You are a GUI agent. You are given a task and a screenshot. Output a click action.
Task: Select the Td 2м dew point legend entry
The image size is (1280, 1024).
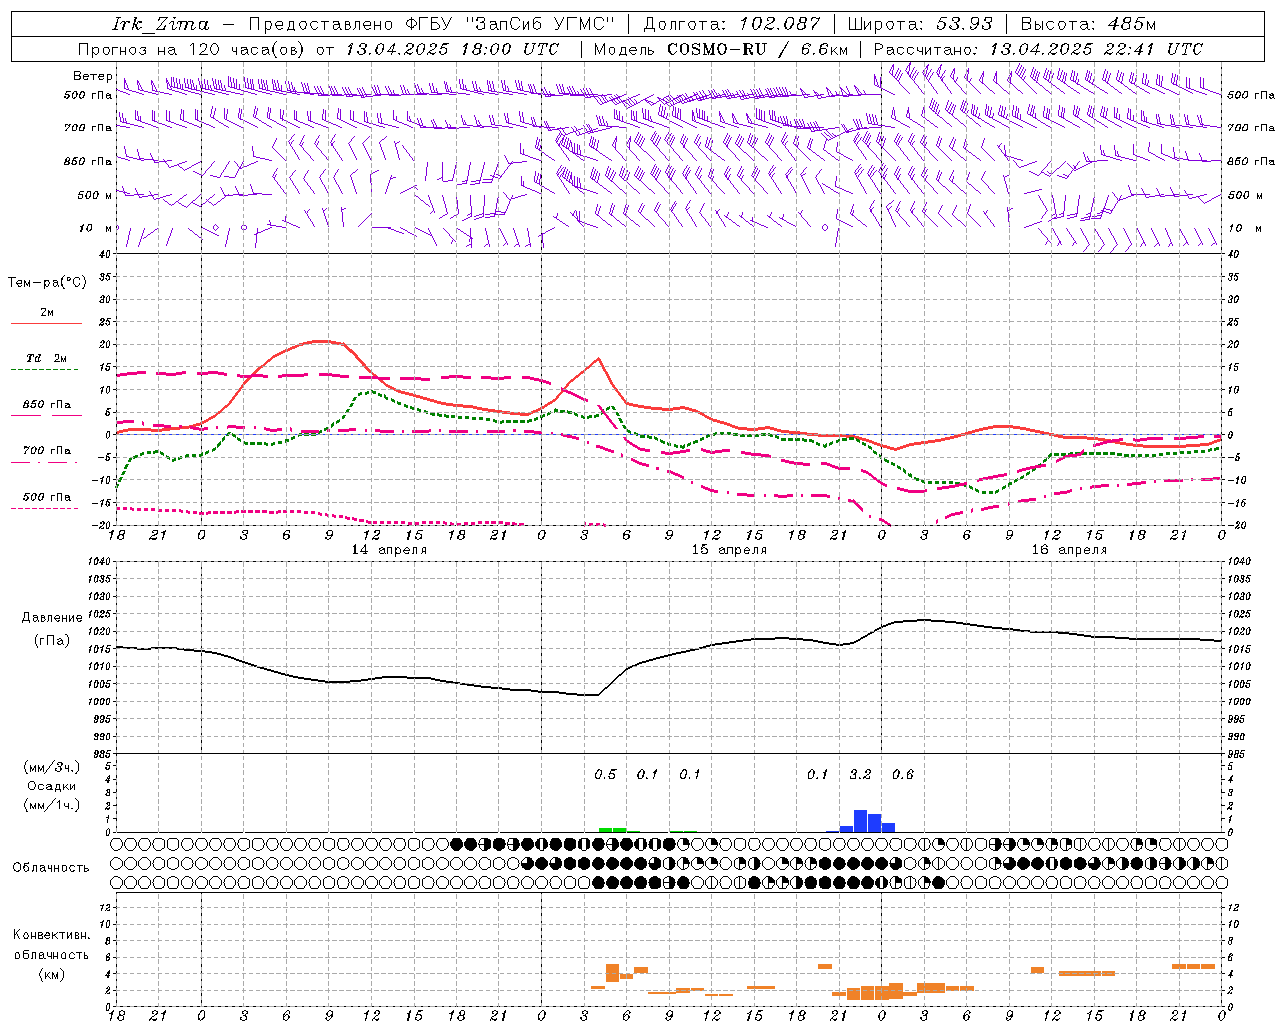(47, 358)
